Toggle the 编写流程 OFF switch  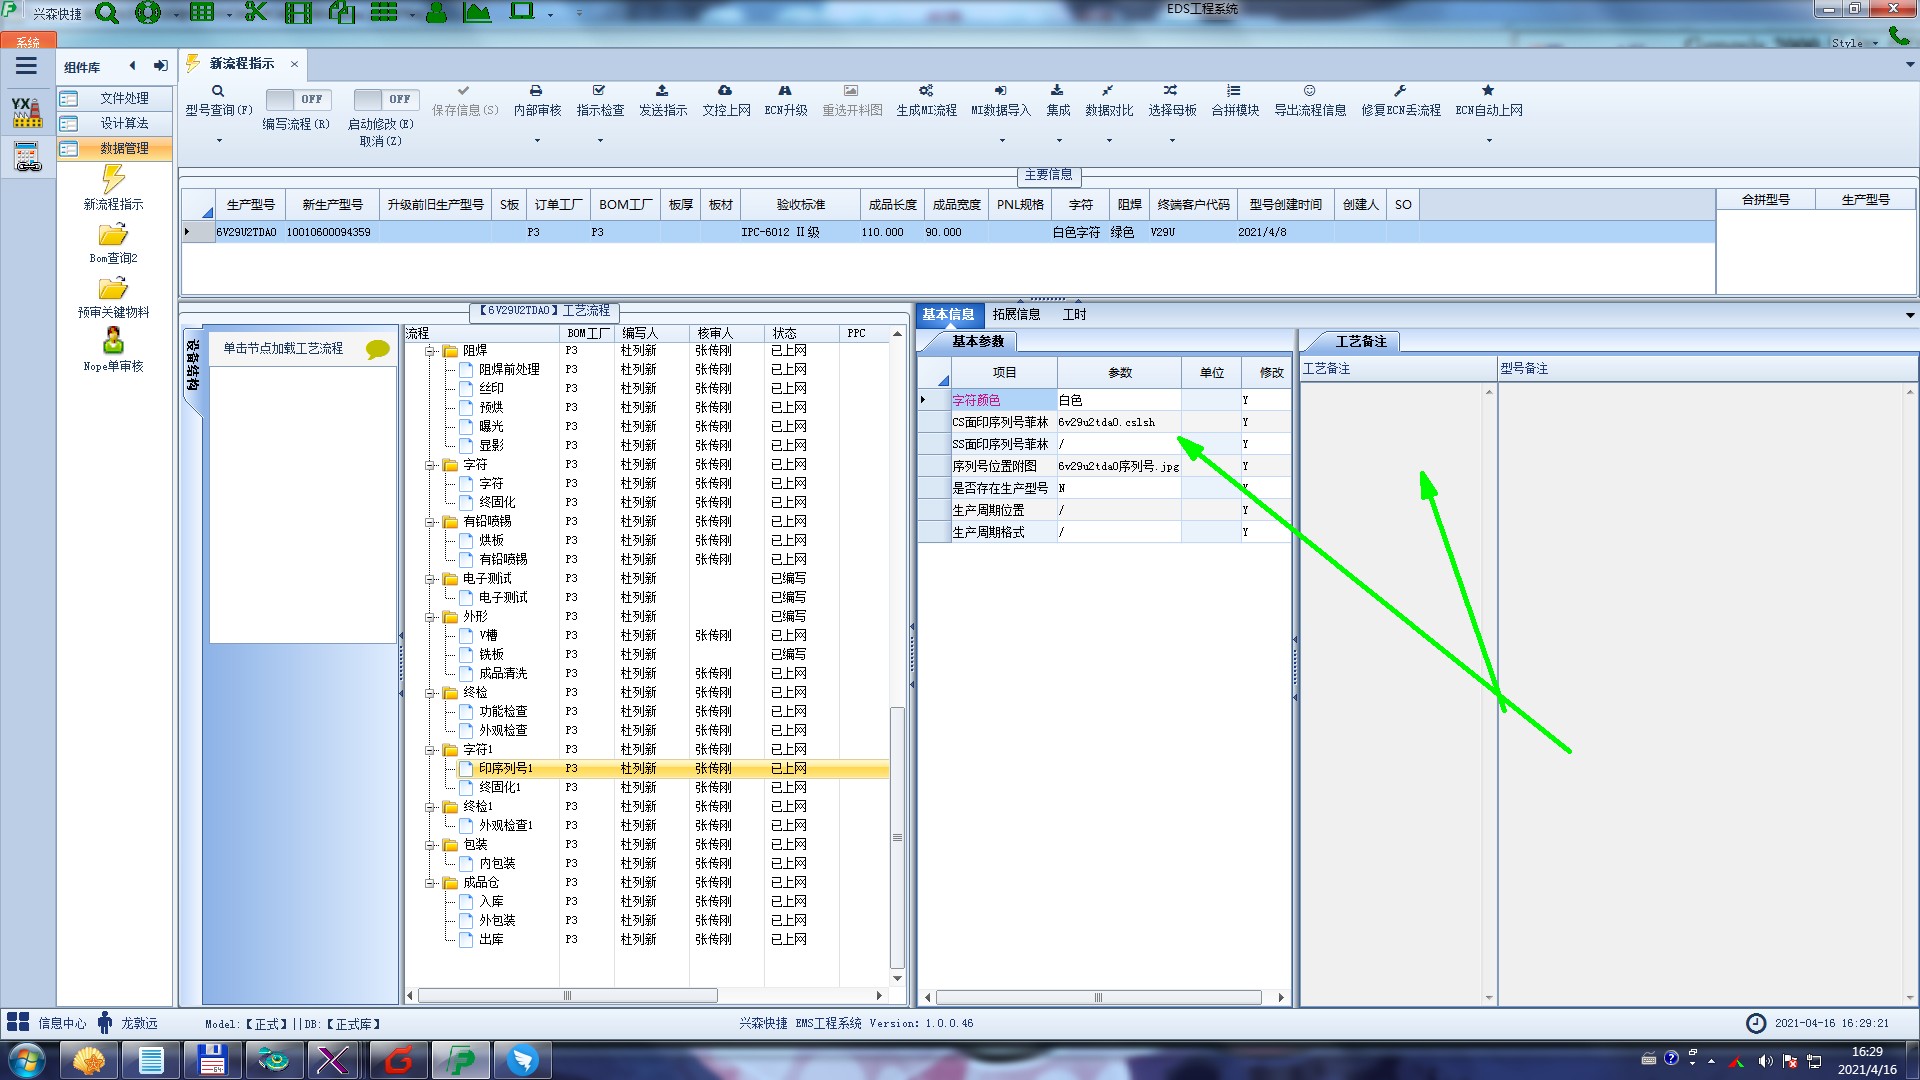tap(296, 99)
